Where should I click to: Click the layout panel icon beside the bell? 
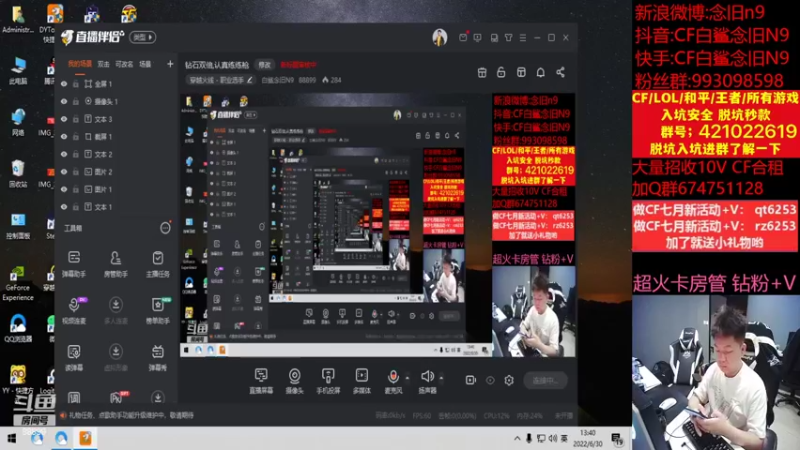521,72
